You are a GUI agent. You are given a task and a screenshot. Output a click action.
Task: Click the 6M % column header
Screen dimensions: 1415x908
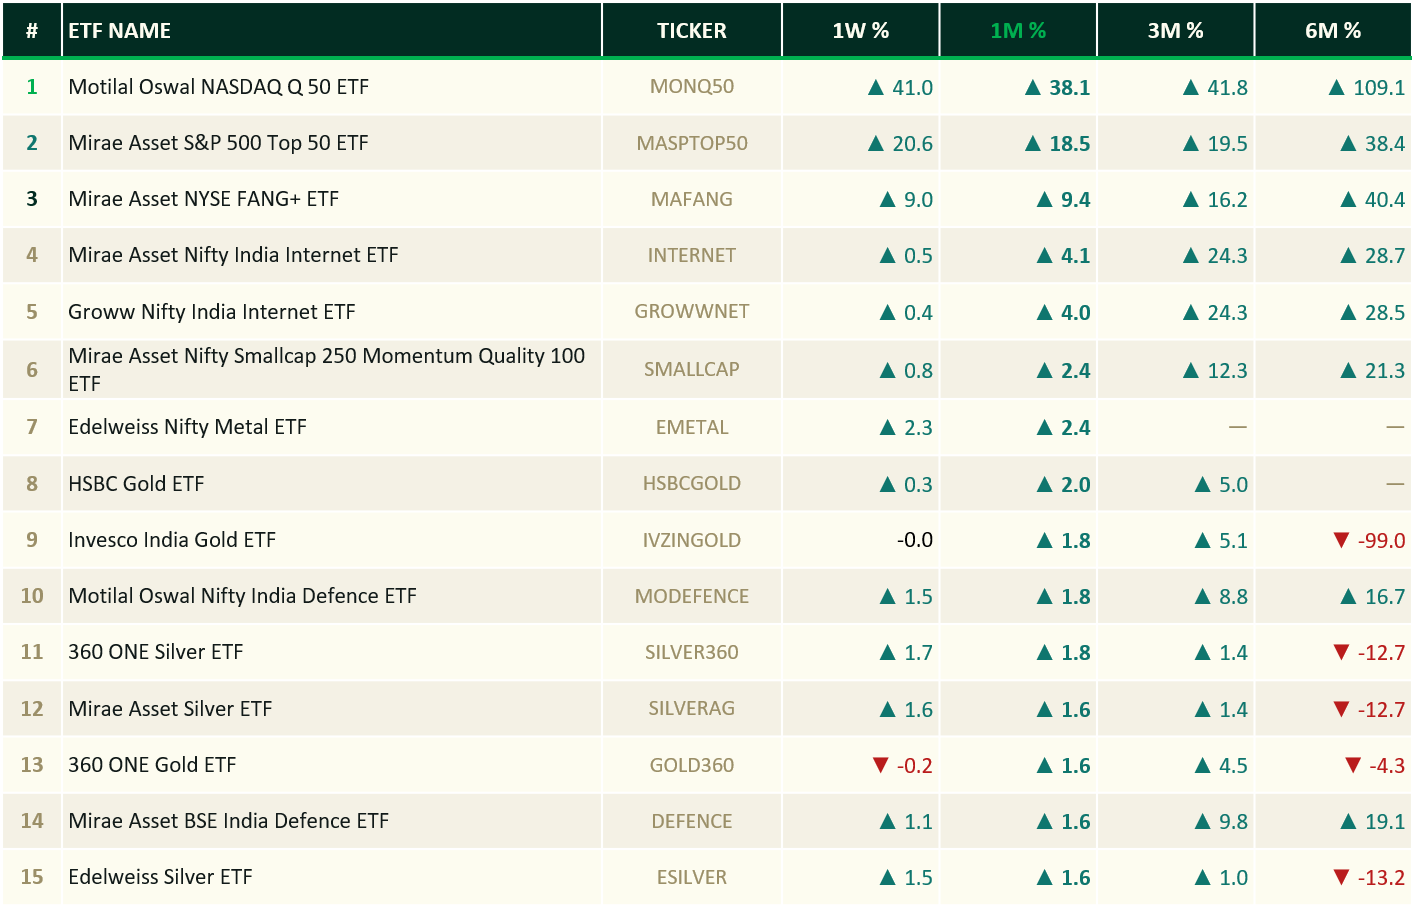[x=1333, y=31]
